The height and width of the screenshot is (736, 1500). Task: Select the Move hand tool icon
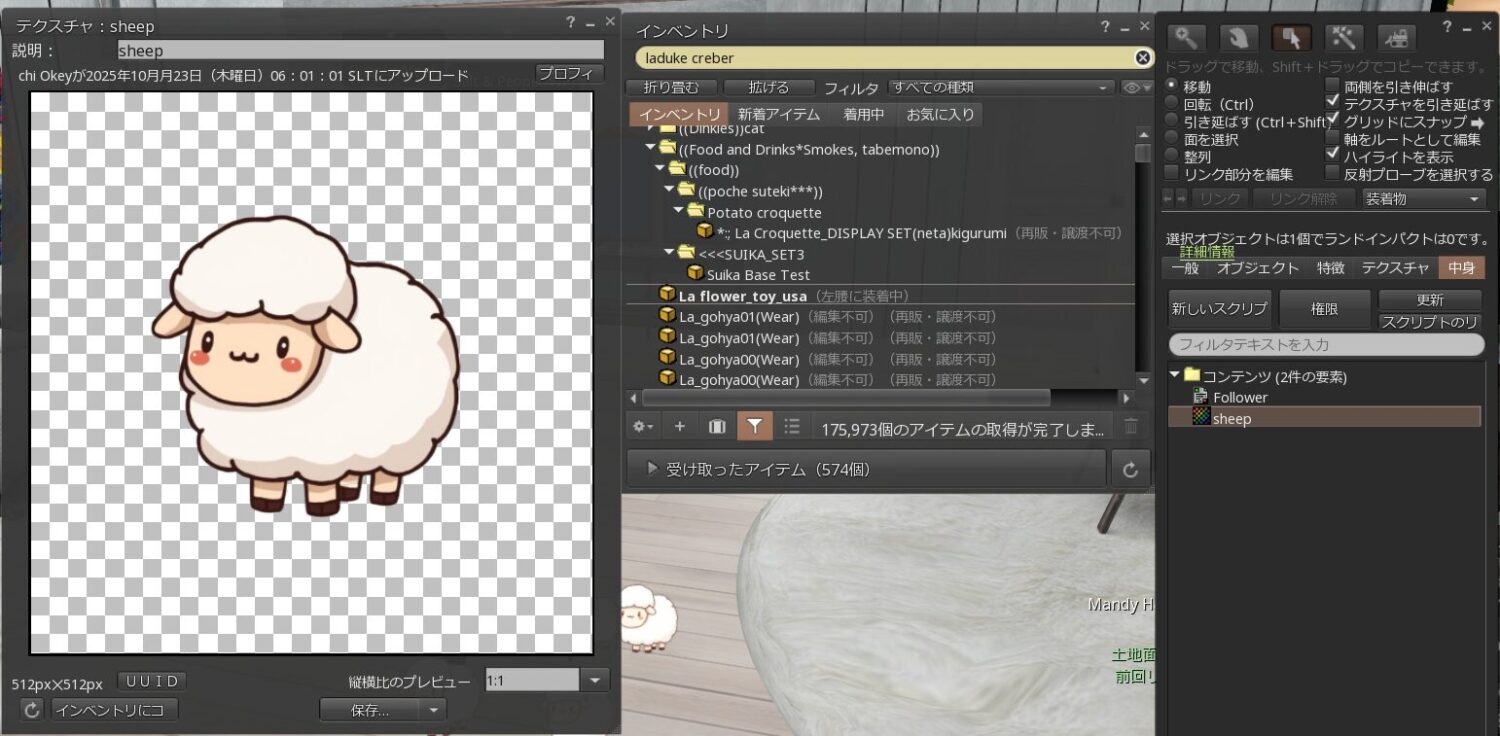tap(1238, 38)
